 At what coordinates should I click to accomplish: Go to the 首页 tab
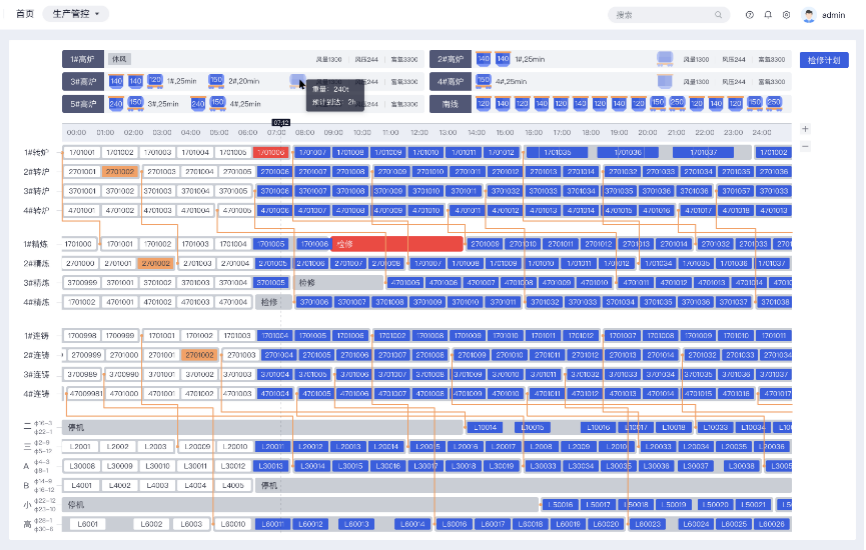(24, 14)
